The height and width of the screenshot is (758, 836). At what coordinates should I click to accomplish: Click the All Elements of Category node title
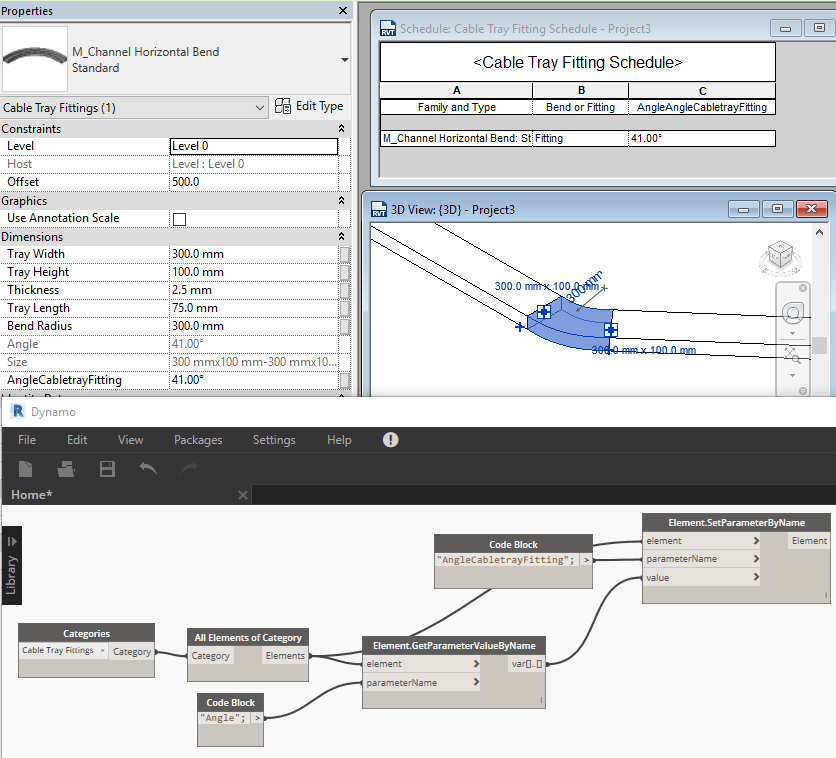(248, 638)
